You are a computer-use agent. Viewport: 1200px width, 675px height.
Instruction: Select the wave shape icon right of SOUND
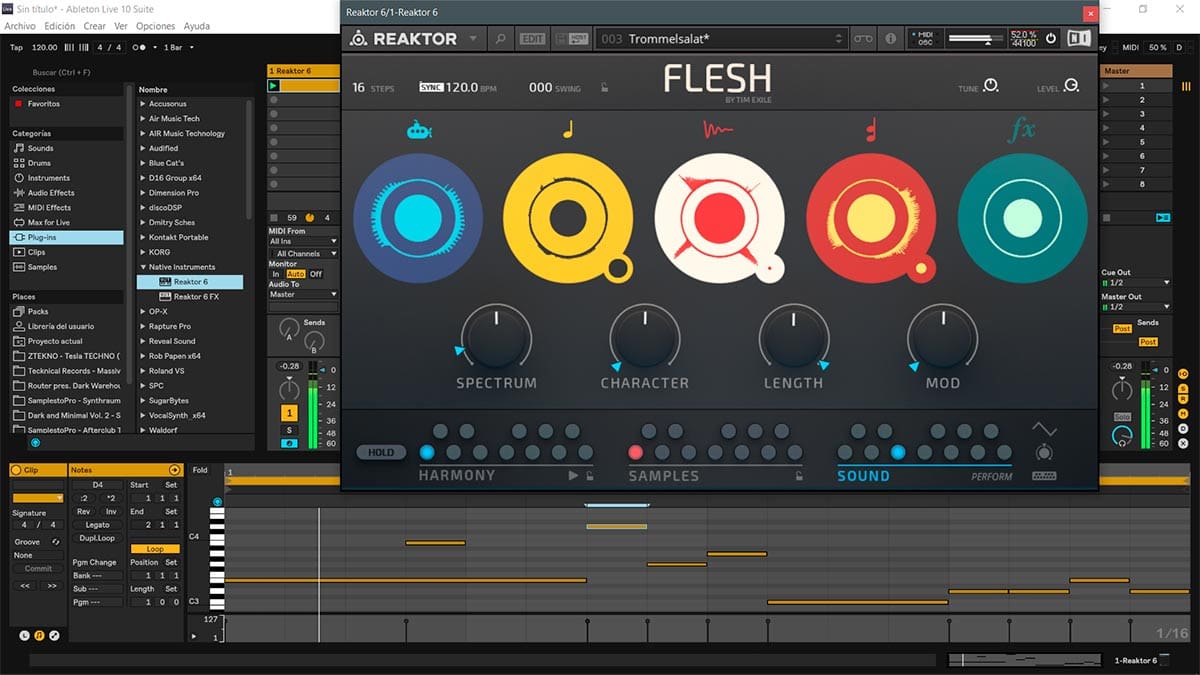[1044, 429]
